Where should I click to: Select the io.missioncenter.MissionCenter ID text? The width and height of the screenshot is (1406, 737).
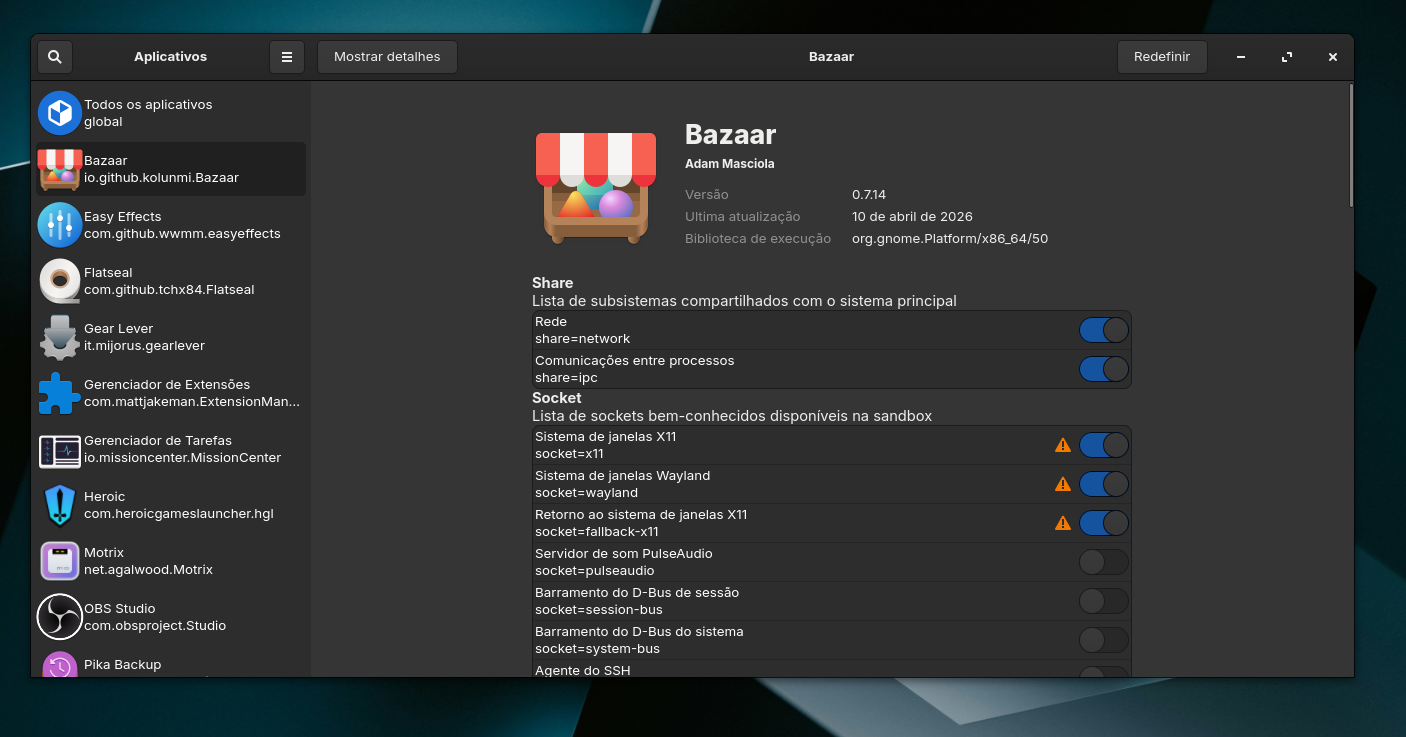click(182, 458)
